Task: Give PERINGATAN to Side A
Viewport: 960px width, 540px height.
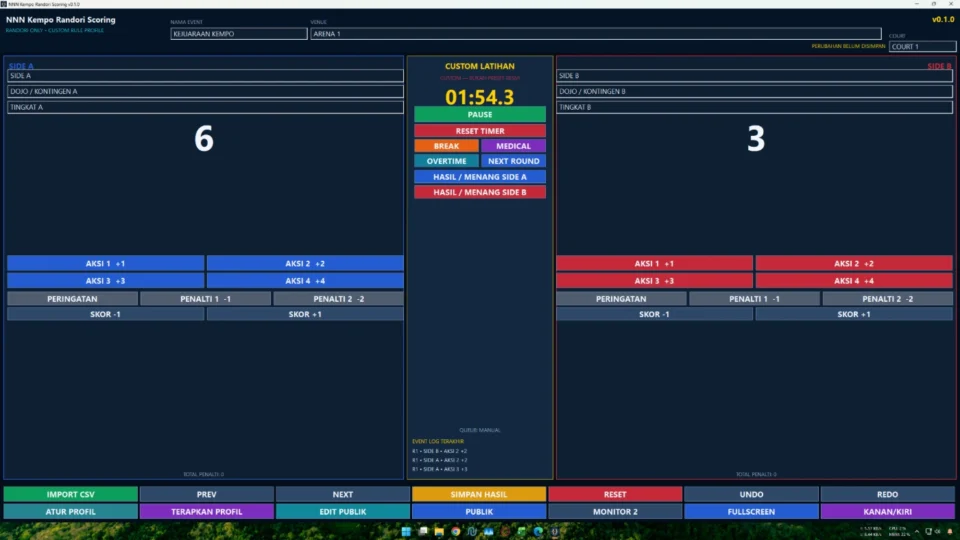Action: (x=72, y=299)
